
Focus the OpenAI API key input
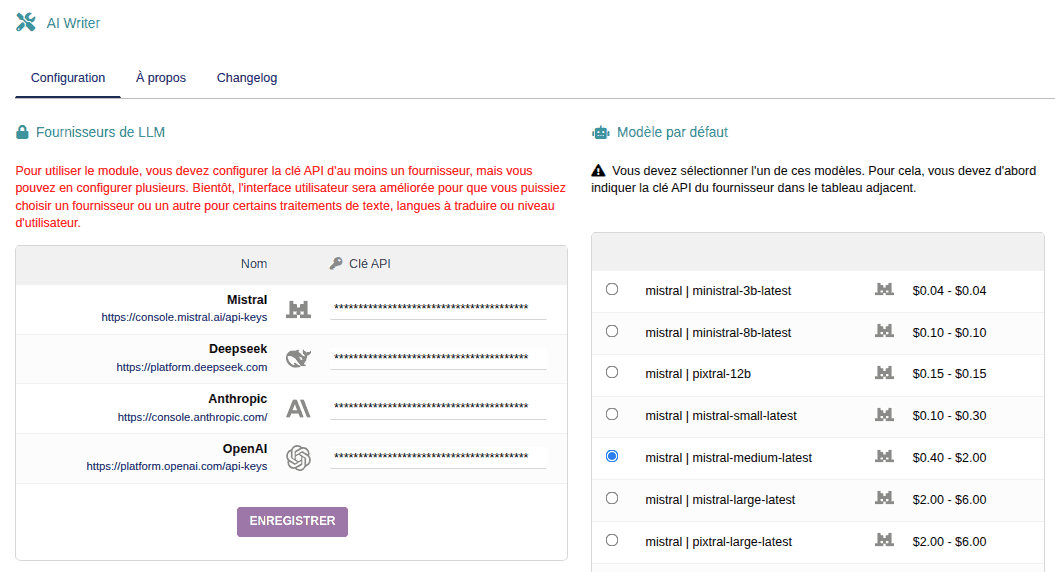[x=438, y=458]
